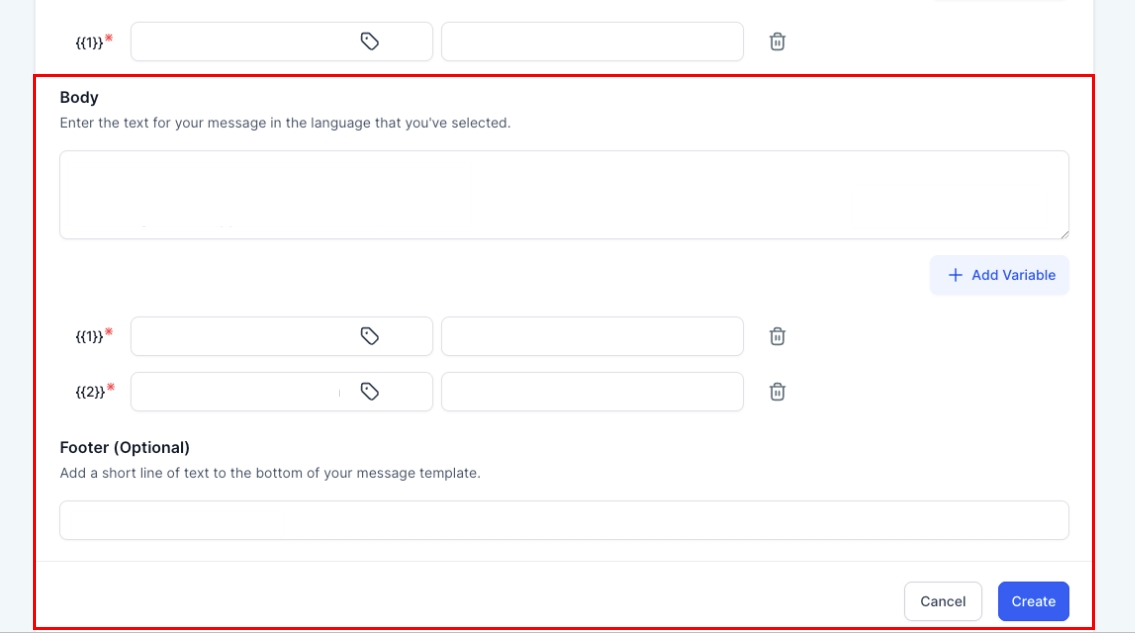
Task: Delete the variable row above the Body heading
Action: pos(777,42)
